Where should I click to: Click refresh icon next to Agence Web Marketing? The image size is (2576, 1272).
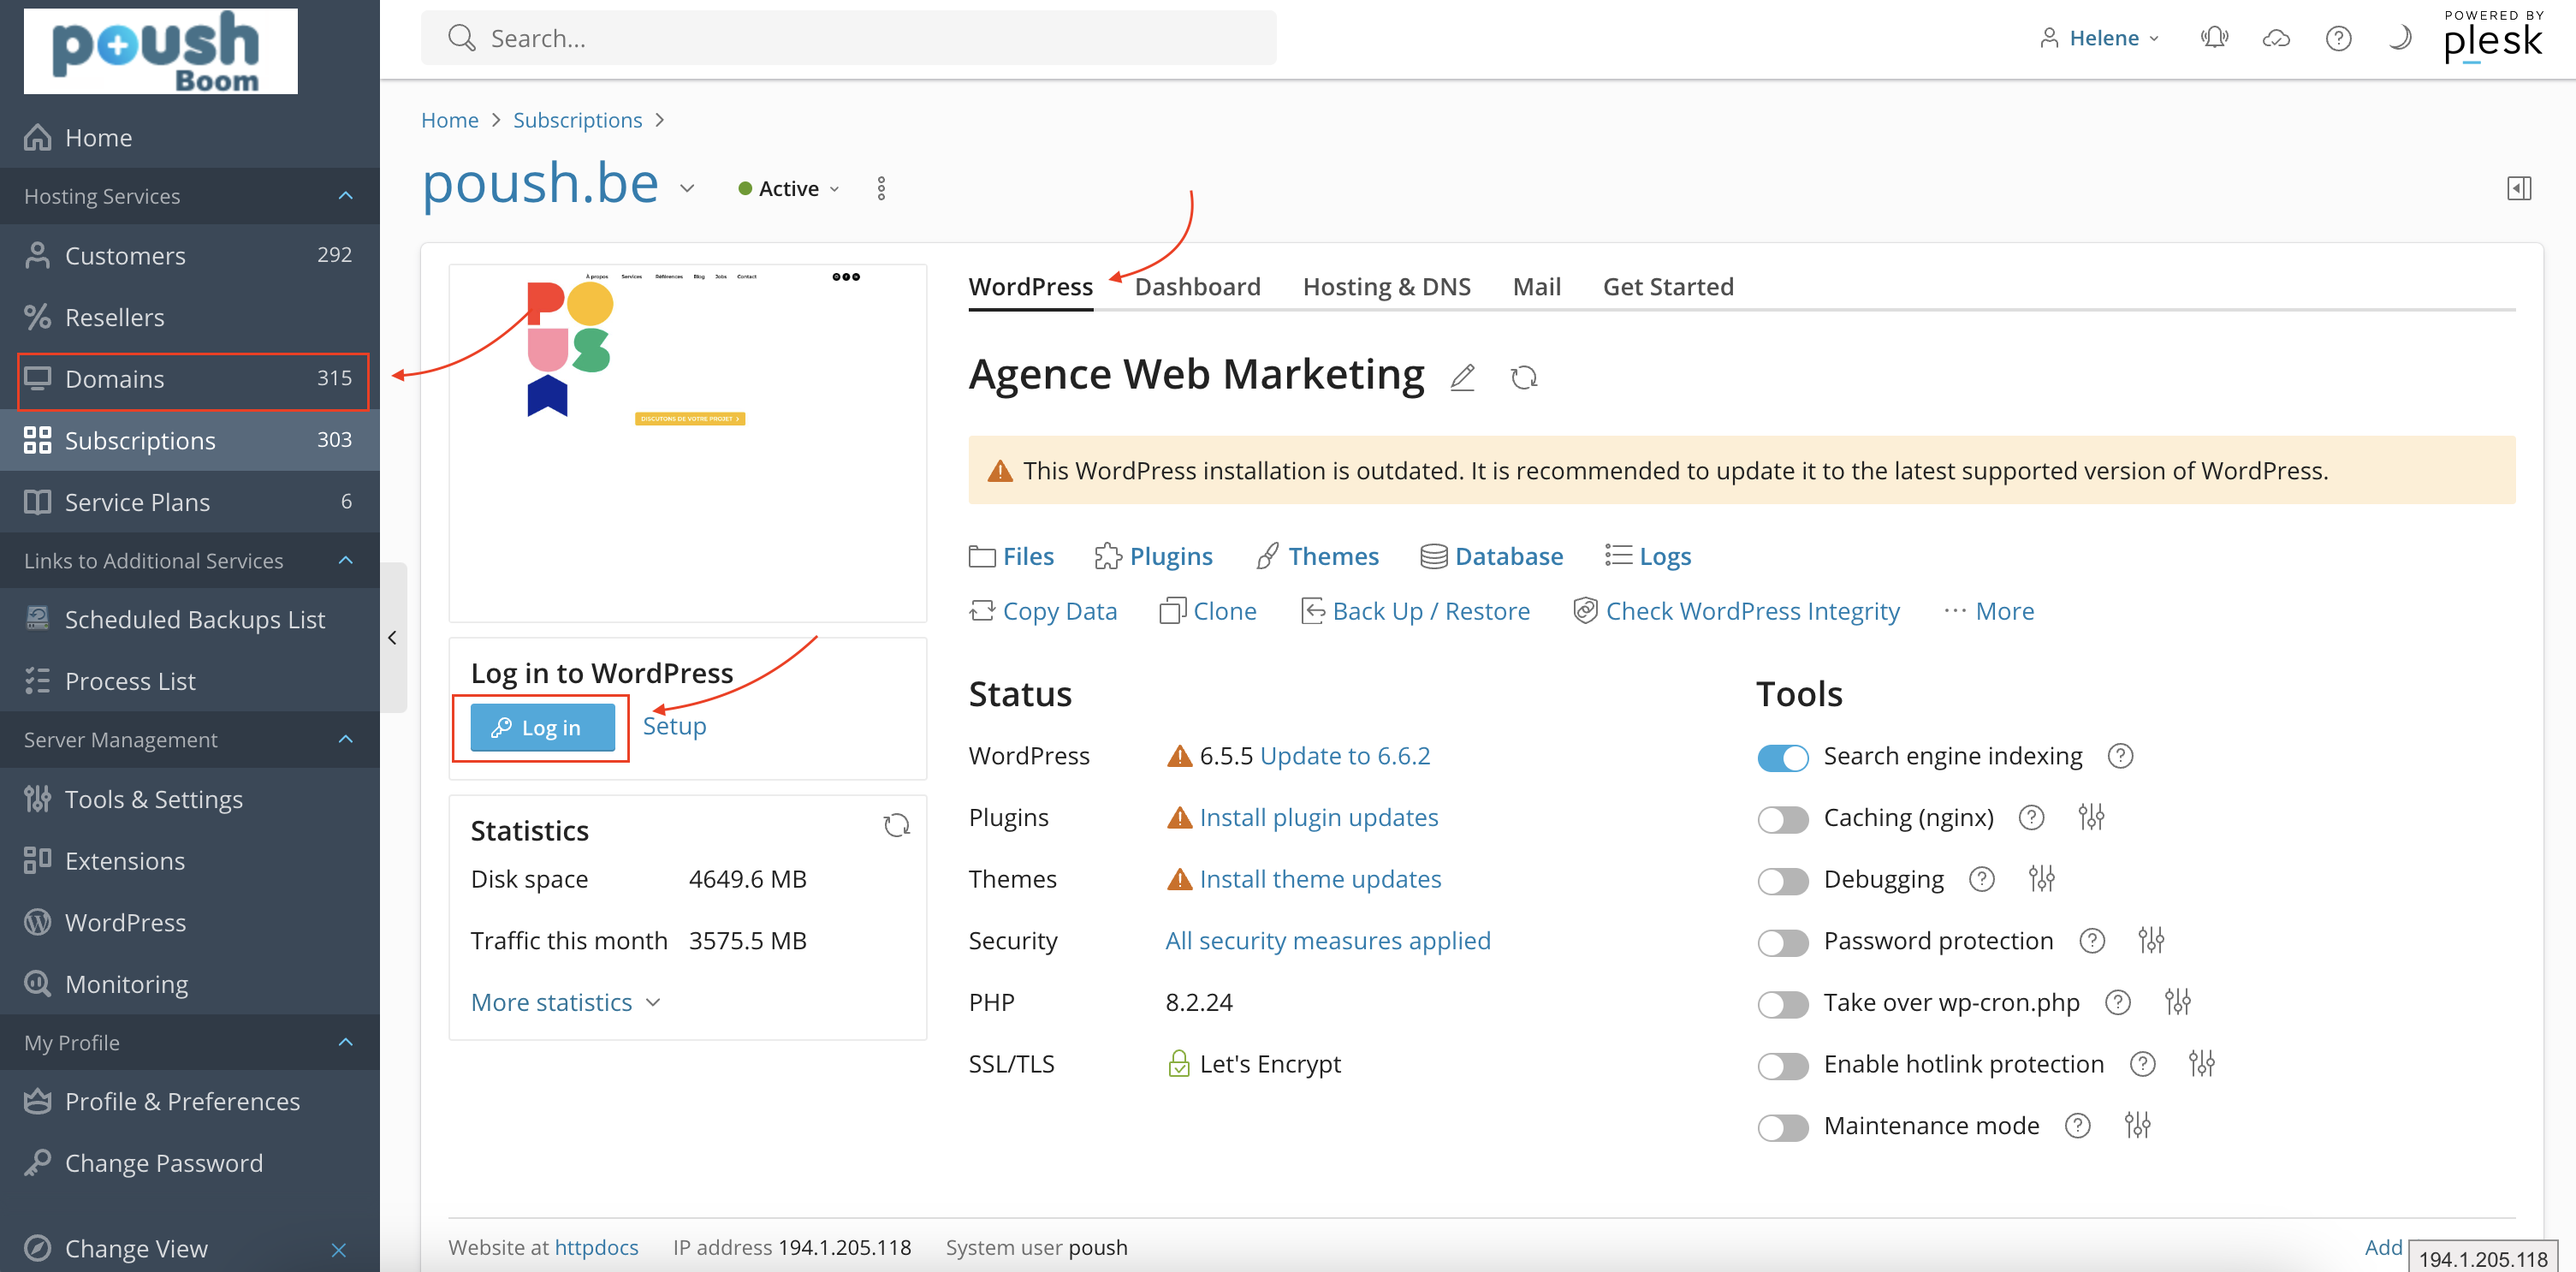1523,377
